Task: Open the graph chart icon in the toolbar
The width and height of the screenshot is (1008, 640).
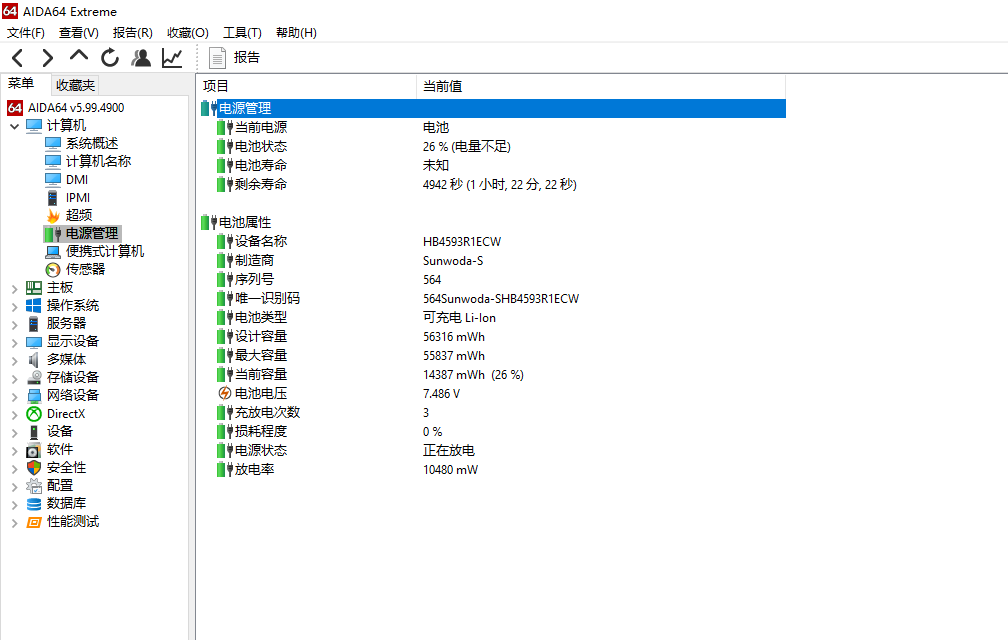Action: (172, 58)
